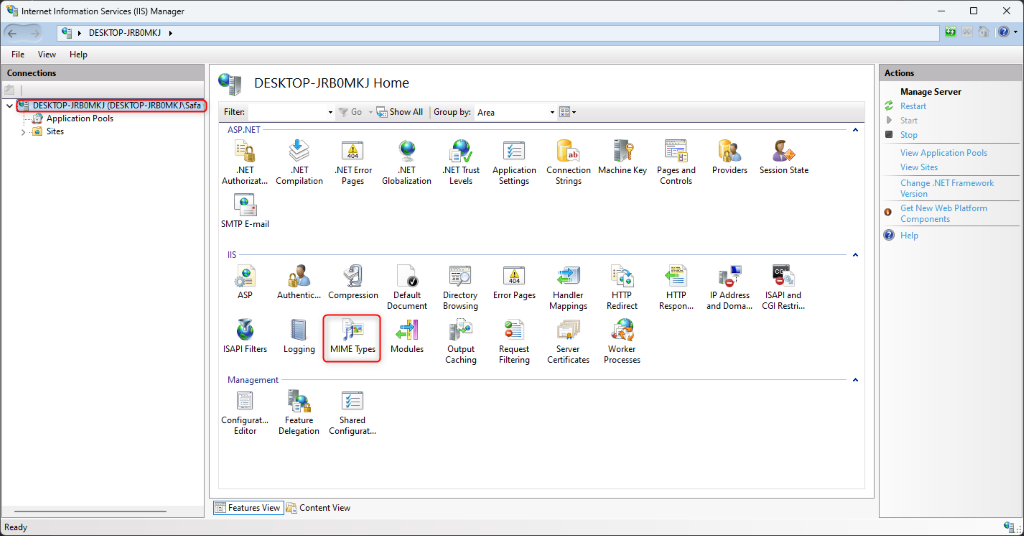Open the Request Filtering feature
Viewport: 1024px width, 536px height.
[x=514, y=341]
